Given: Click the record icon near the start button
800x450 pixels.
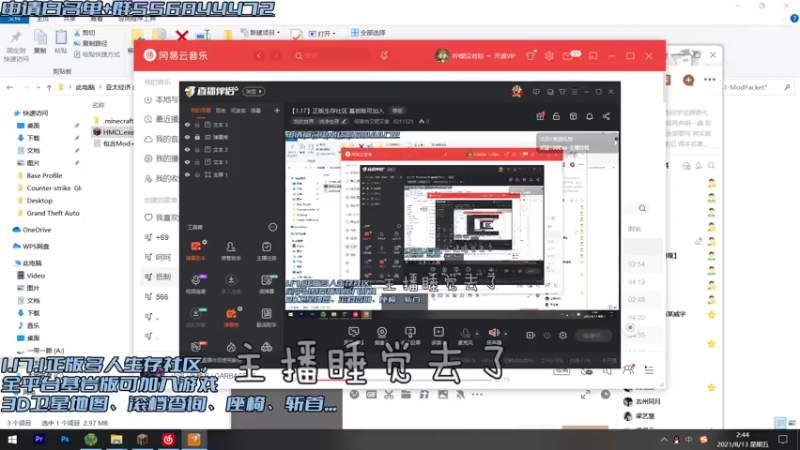Looking at the screenshot, I should [531, 335].
